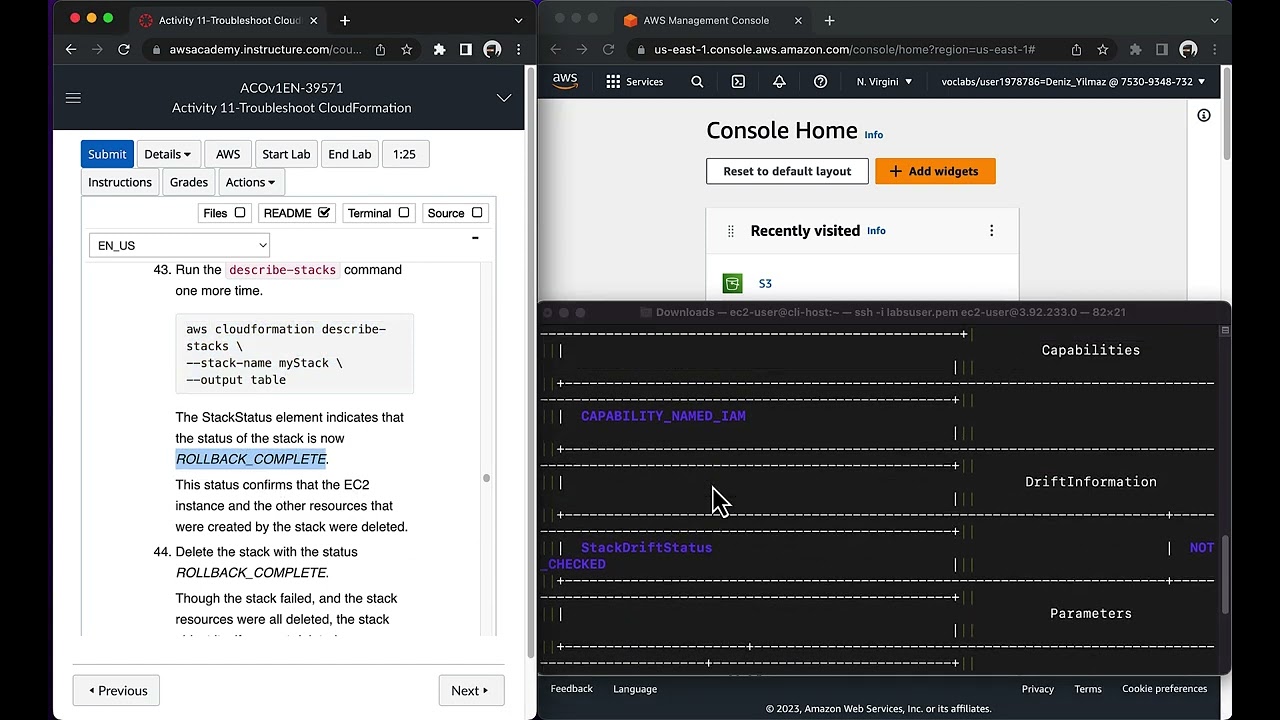Screen dimensions: 1280x720
Task: Open the profile avatar in left browser
Action: pyautogui.click(x=492, y=49)
